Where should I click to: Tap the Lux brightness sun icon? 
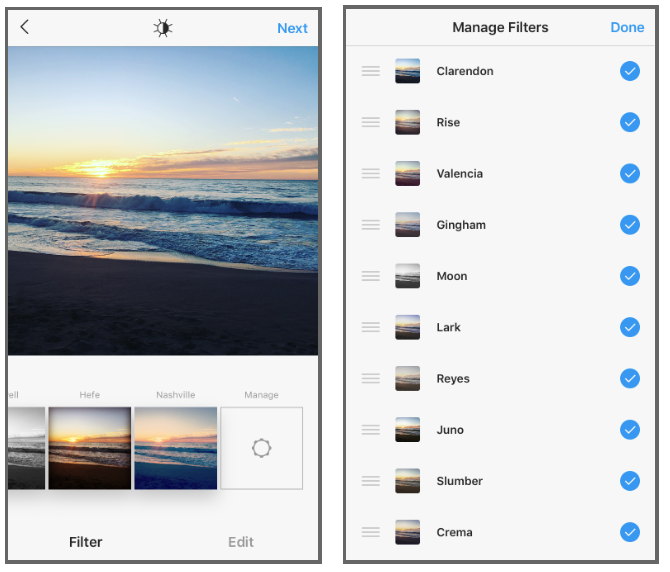pyautogui.click(x=163, y=28)
